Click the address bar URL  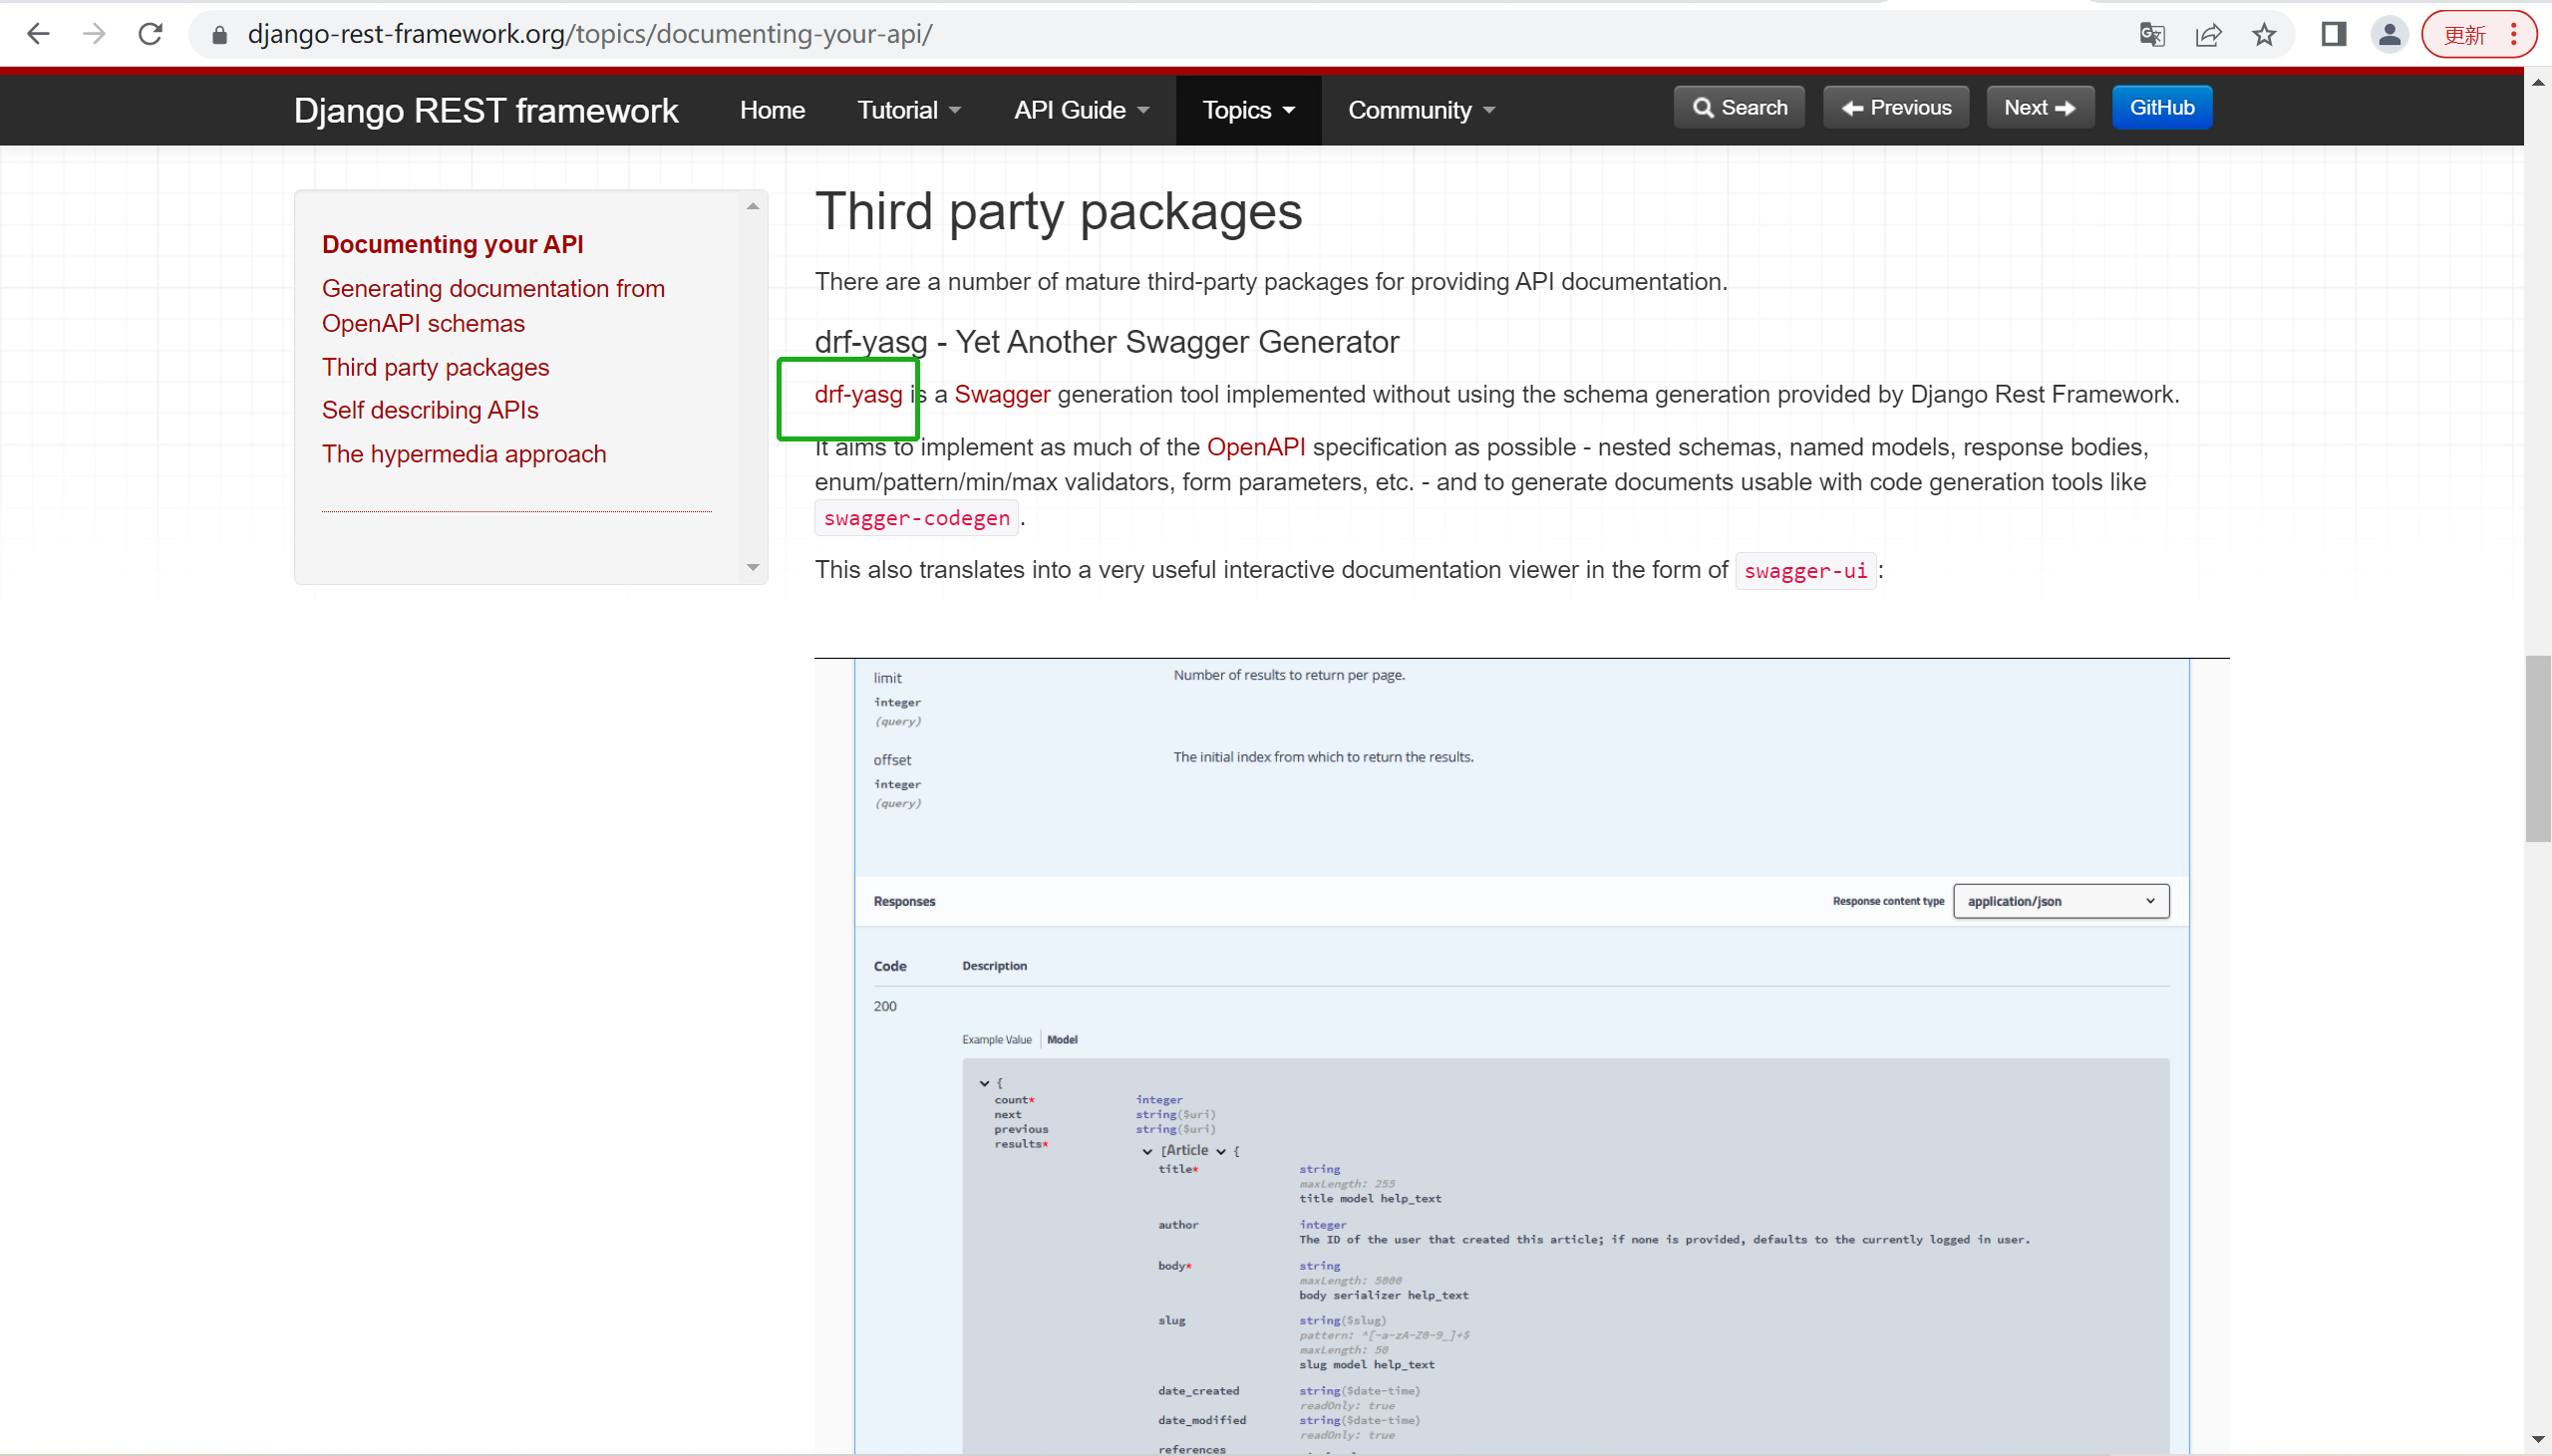(590, 34)
